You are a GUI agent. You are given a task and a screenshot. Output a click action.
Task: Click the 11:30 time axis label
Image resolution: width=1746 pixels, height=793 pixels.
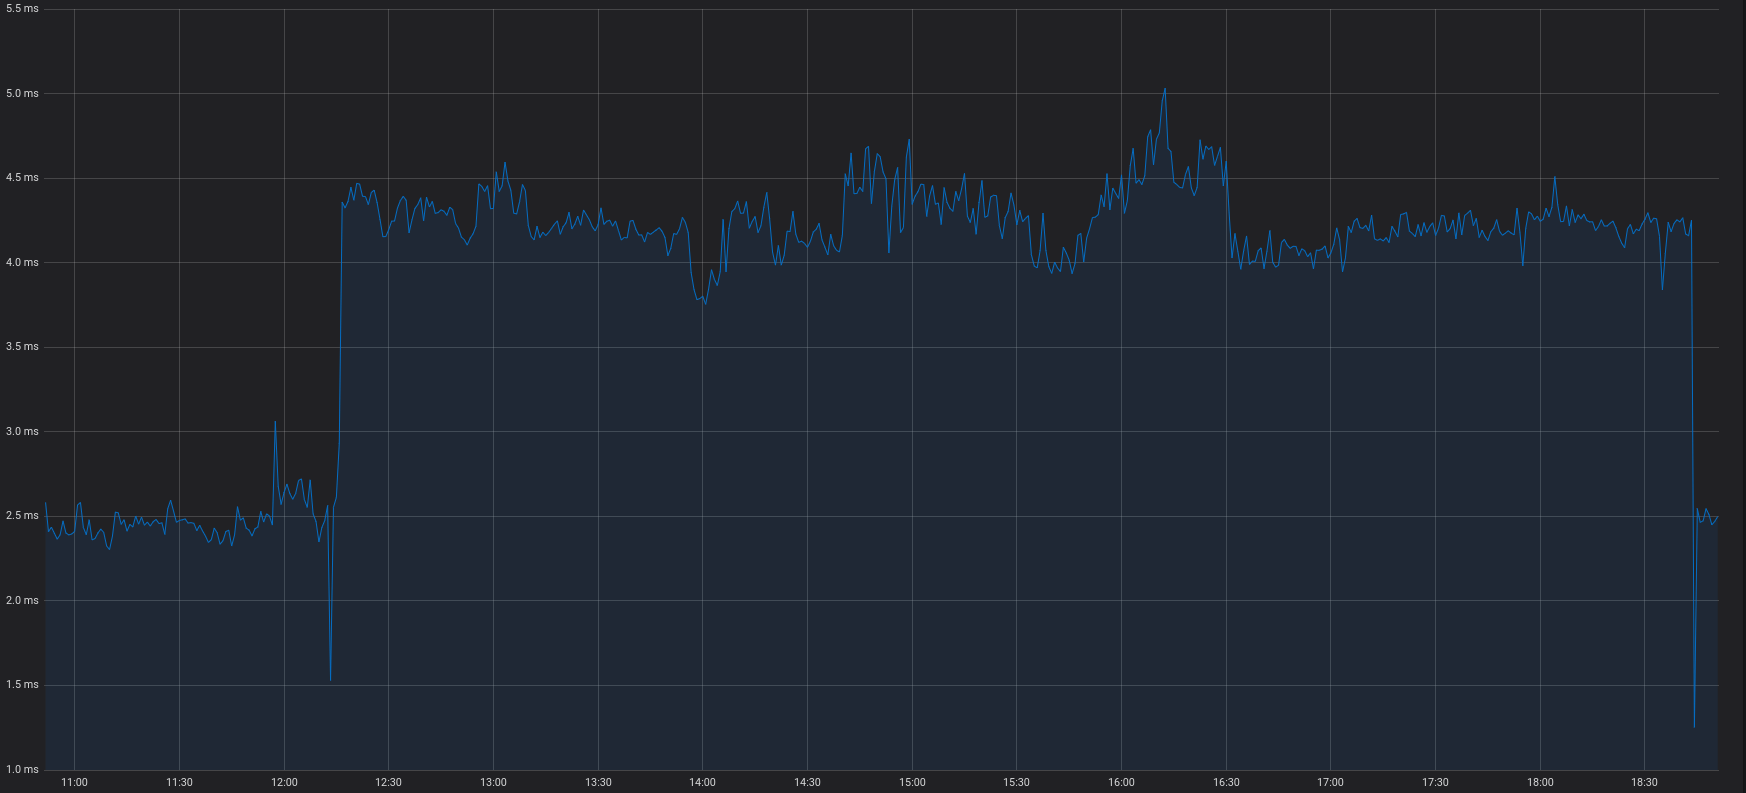tap(179, 782)
